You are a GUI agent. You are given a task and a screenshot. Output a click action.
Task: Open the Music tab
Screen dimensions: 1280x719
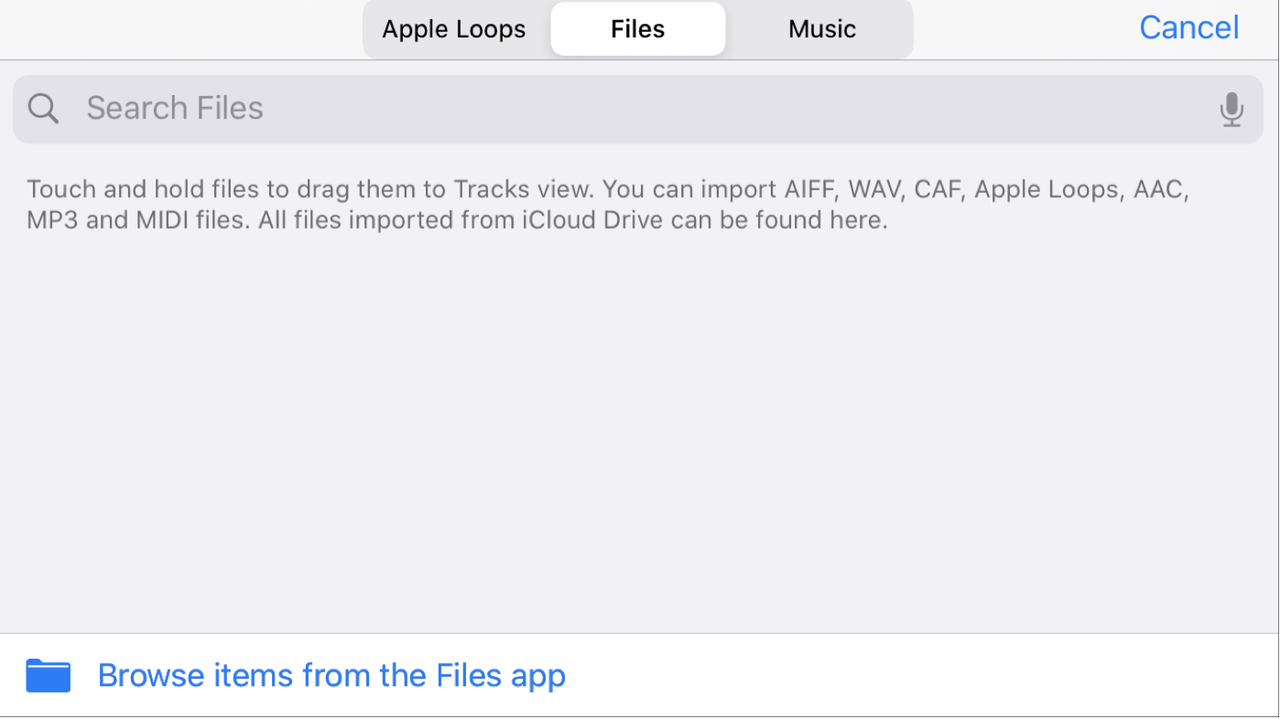(821, 29)
